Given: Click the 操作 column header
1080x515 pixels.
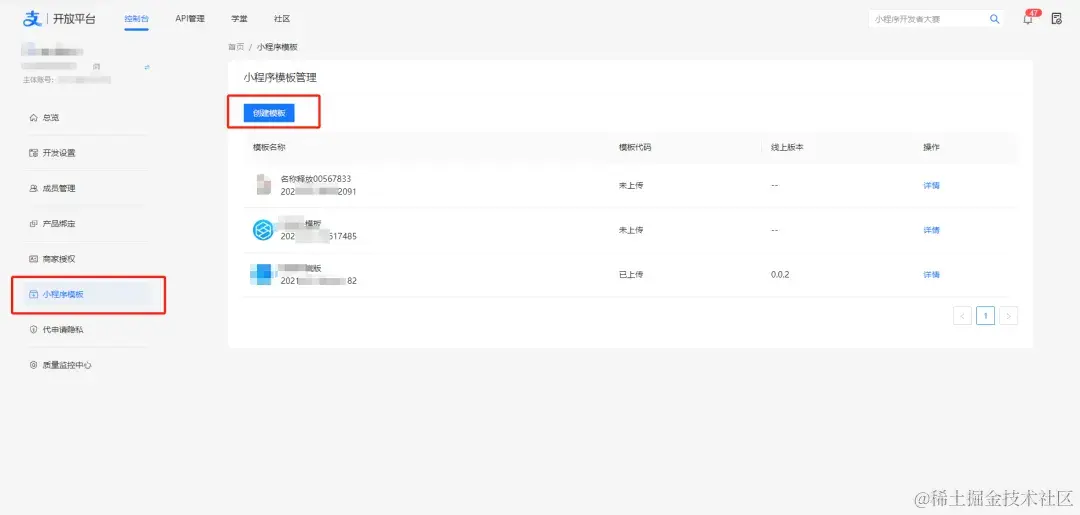Looking at the screenshot, I should click(x=931, y=147).
